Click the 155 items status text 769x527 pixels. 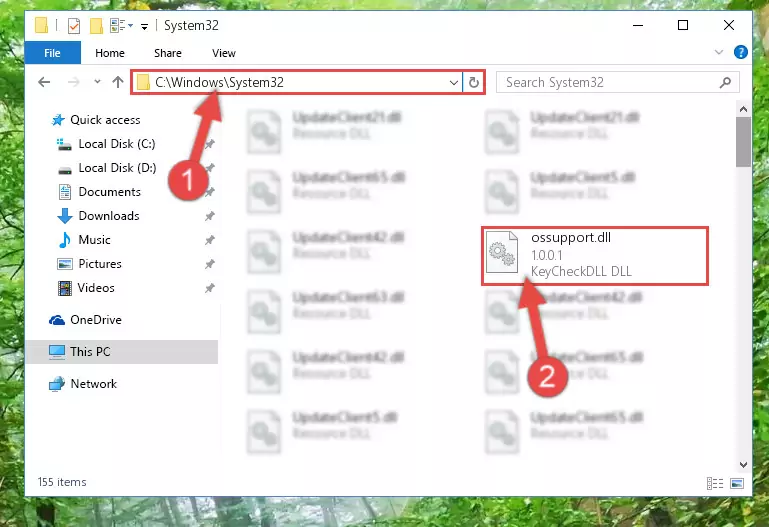coord(62,482)
